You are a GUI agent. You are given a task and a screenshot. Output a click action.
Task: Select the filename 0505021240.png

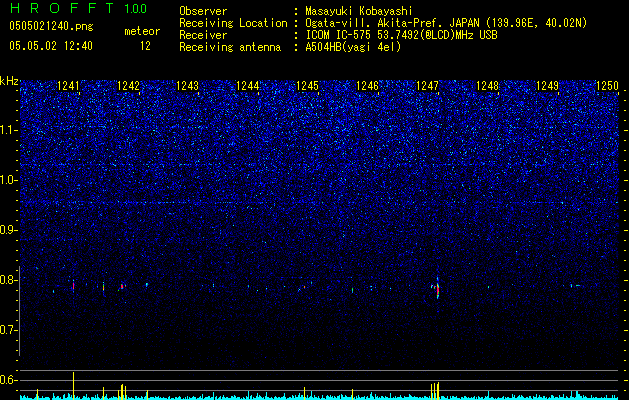51,27
